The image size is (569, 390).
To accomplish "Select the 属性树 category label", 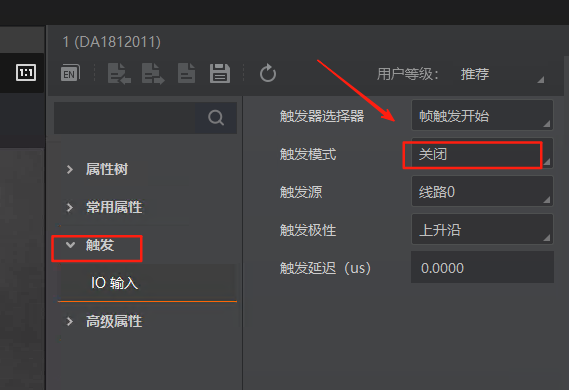I will [107, 169].
